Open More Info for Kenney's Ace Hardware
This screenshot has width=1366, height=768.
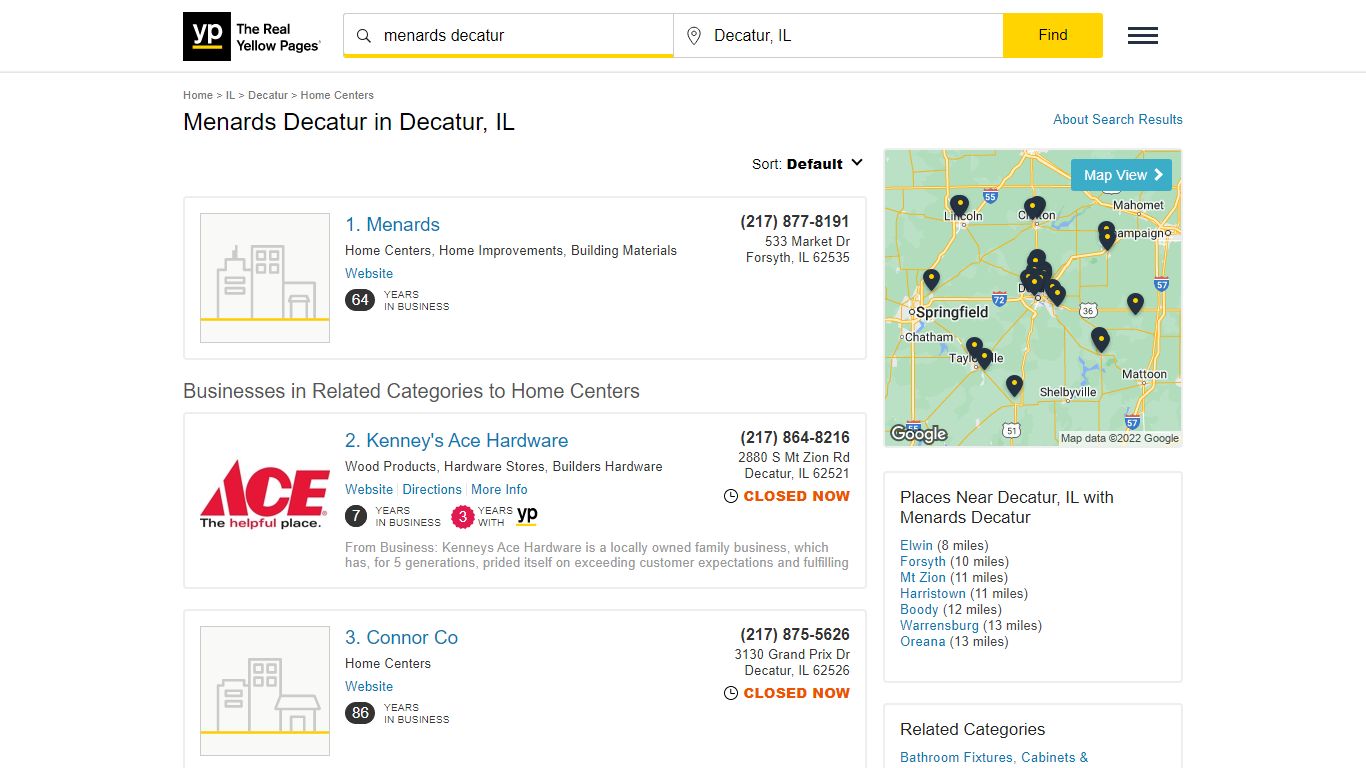pos(499,489)
